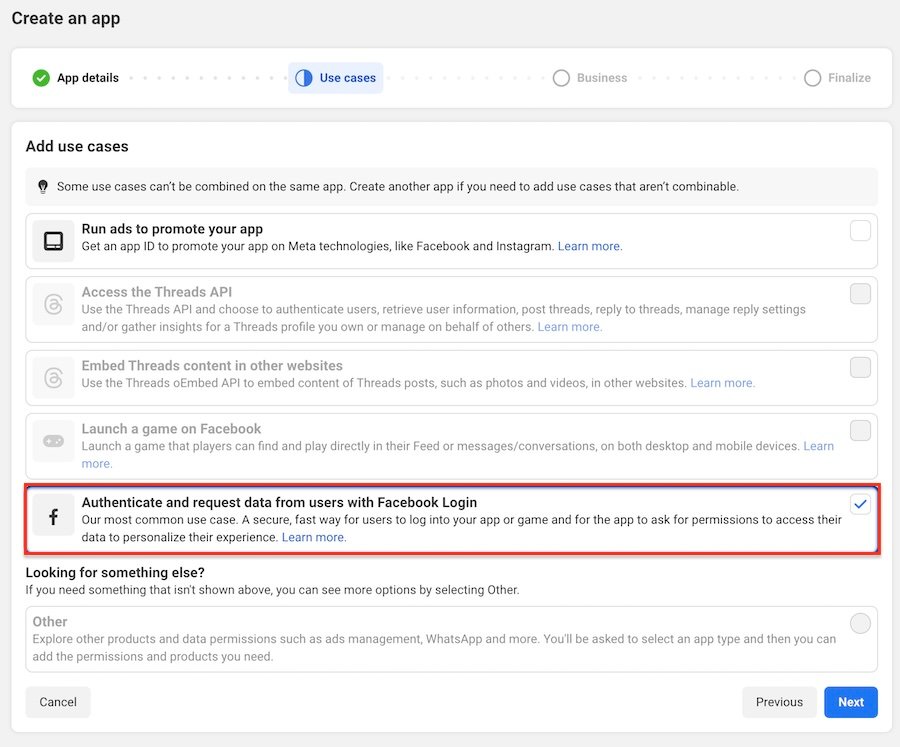
Task: Click the Threads icon for Embed Threads content
Action: click(53, 378)
